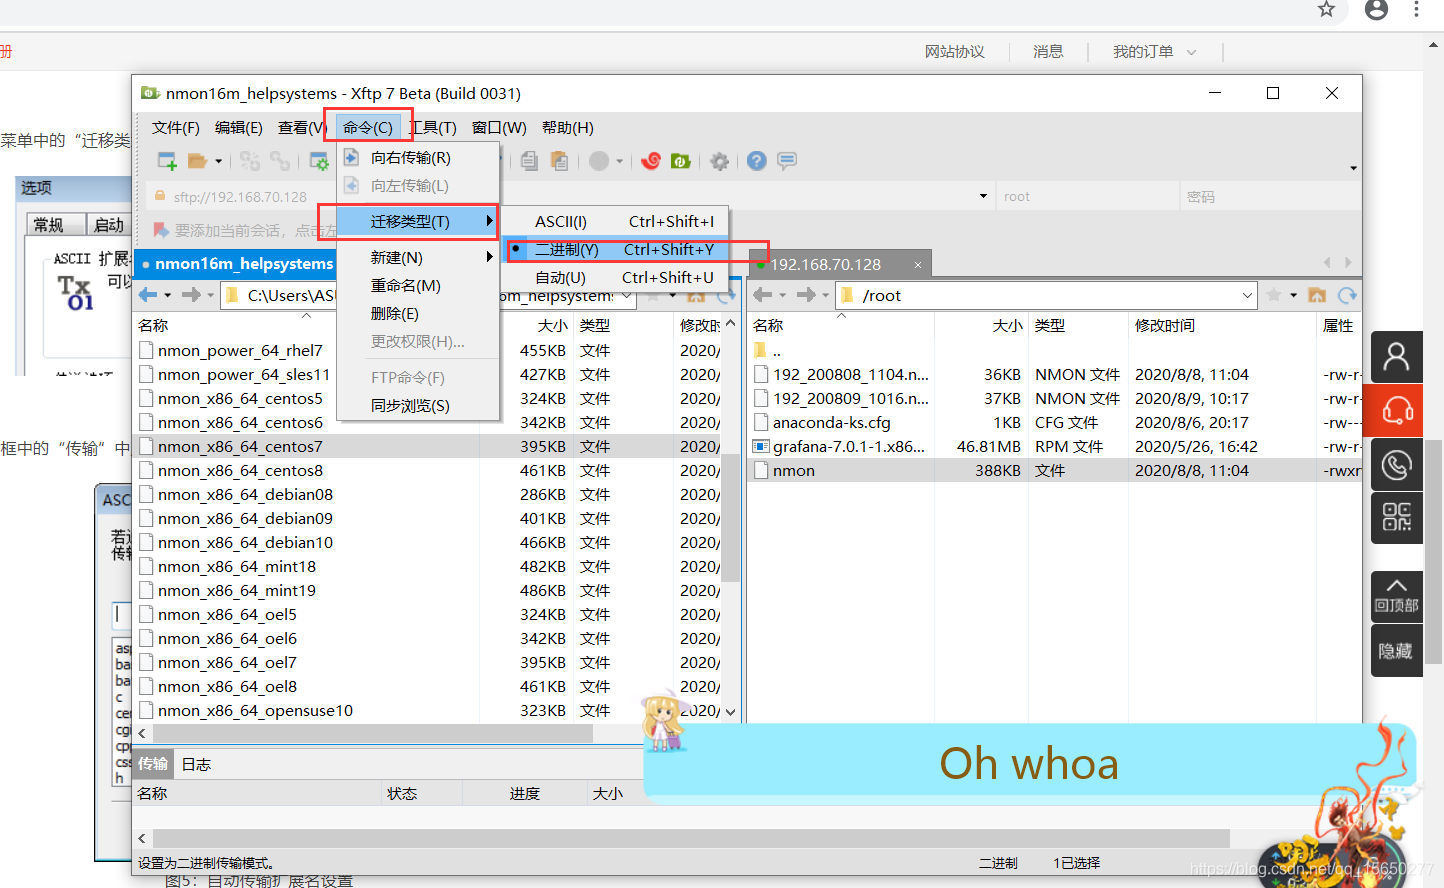Click the add-current-session bookmark flag icon
1444x888 pixels.
[160, 230]
